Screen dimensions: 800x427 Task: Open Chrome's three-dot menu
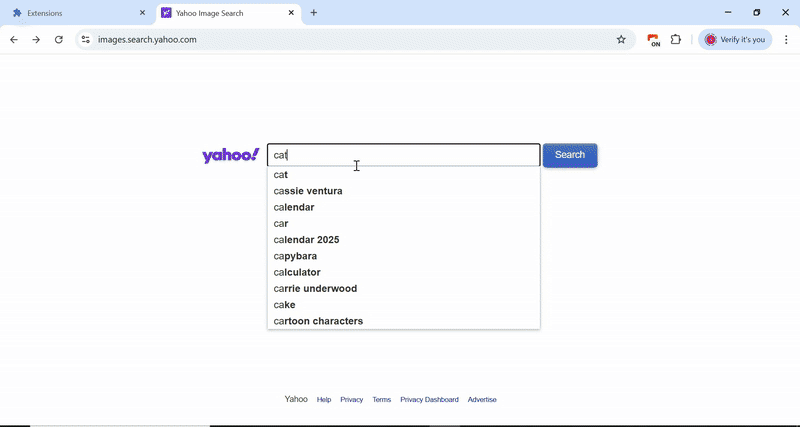[x=787, y=40]
